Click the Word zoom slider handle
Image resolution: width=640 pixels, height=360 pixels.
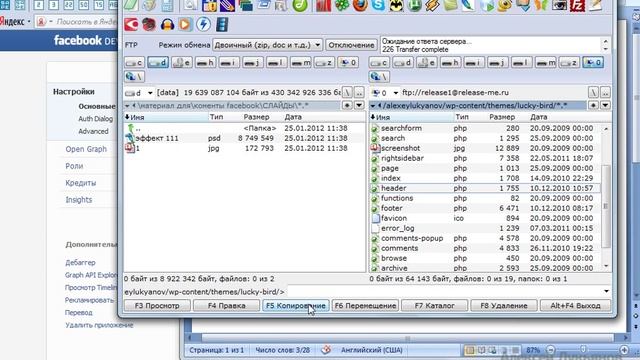(x=584, y=349)
